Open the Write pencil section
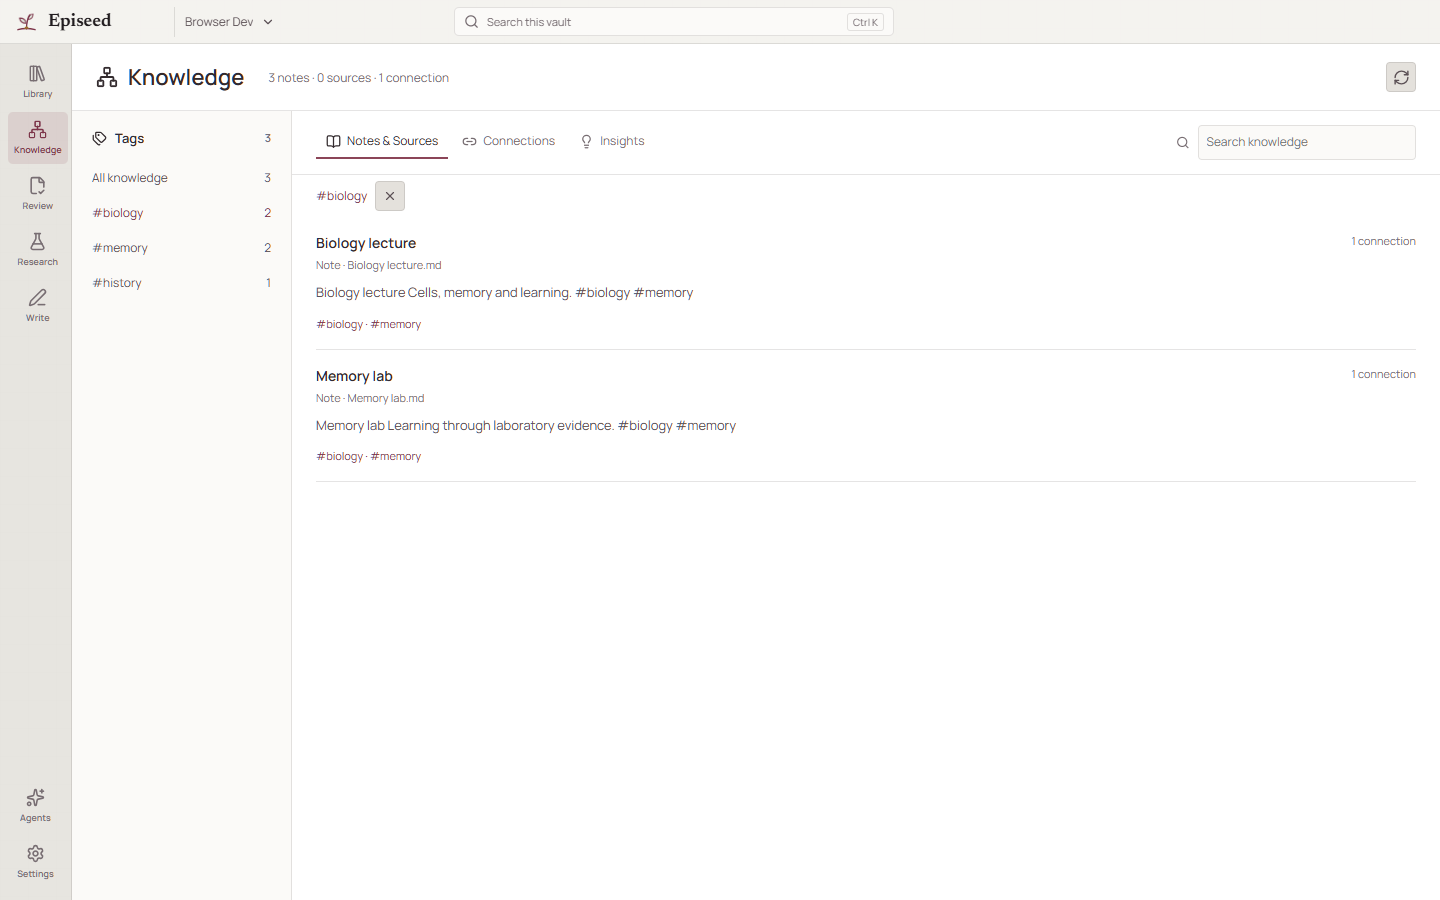The height and width of the screenshot is (900, 1440). (x=37, y=305)
